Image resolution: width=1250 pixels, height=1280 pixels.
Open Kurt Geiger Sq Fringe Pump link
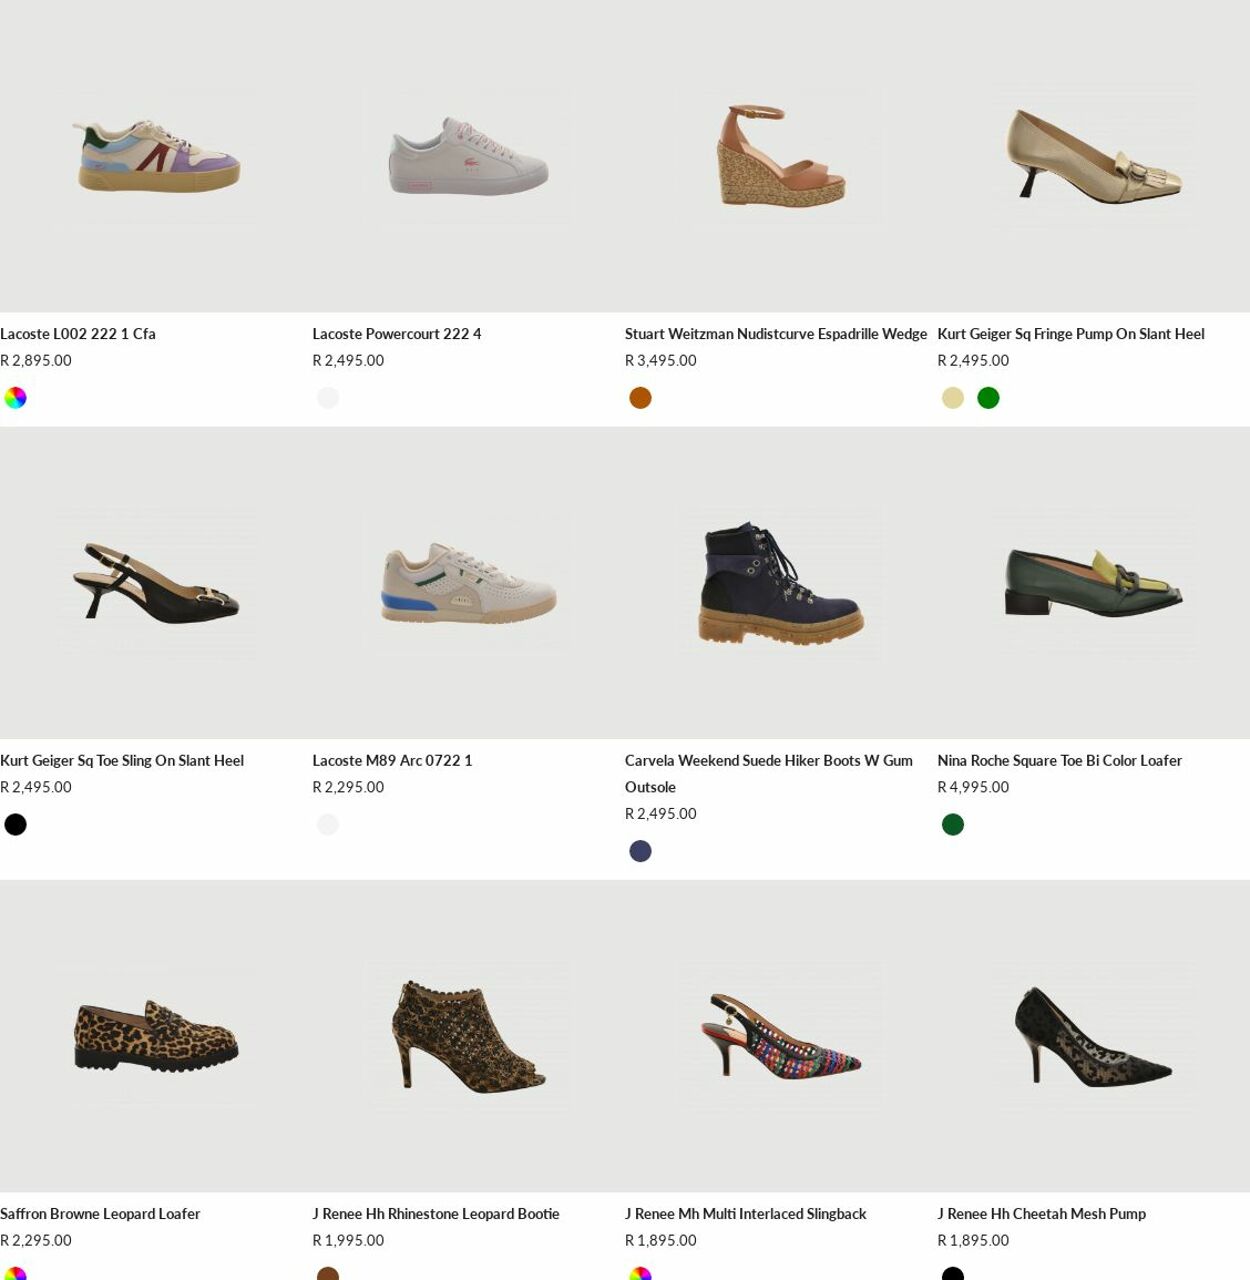click(x=1071, y=334)
